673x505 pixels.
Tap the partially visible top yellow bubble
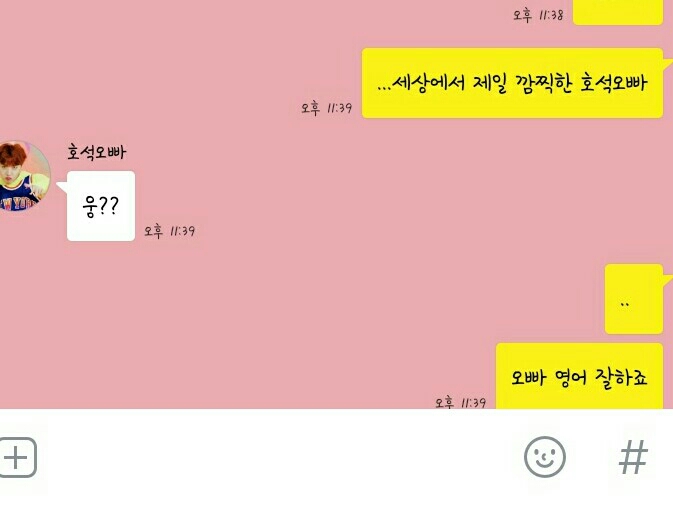tap(618, 12)
